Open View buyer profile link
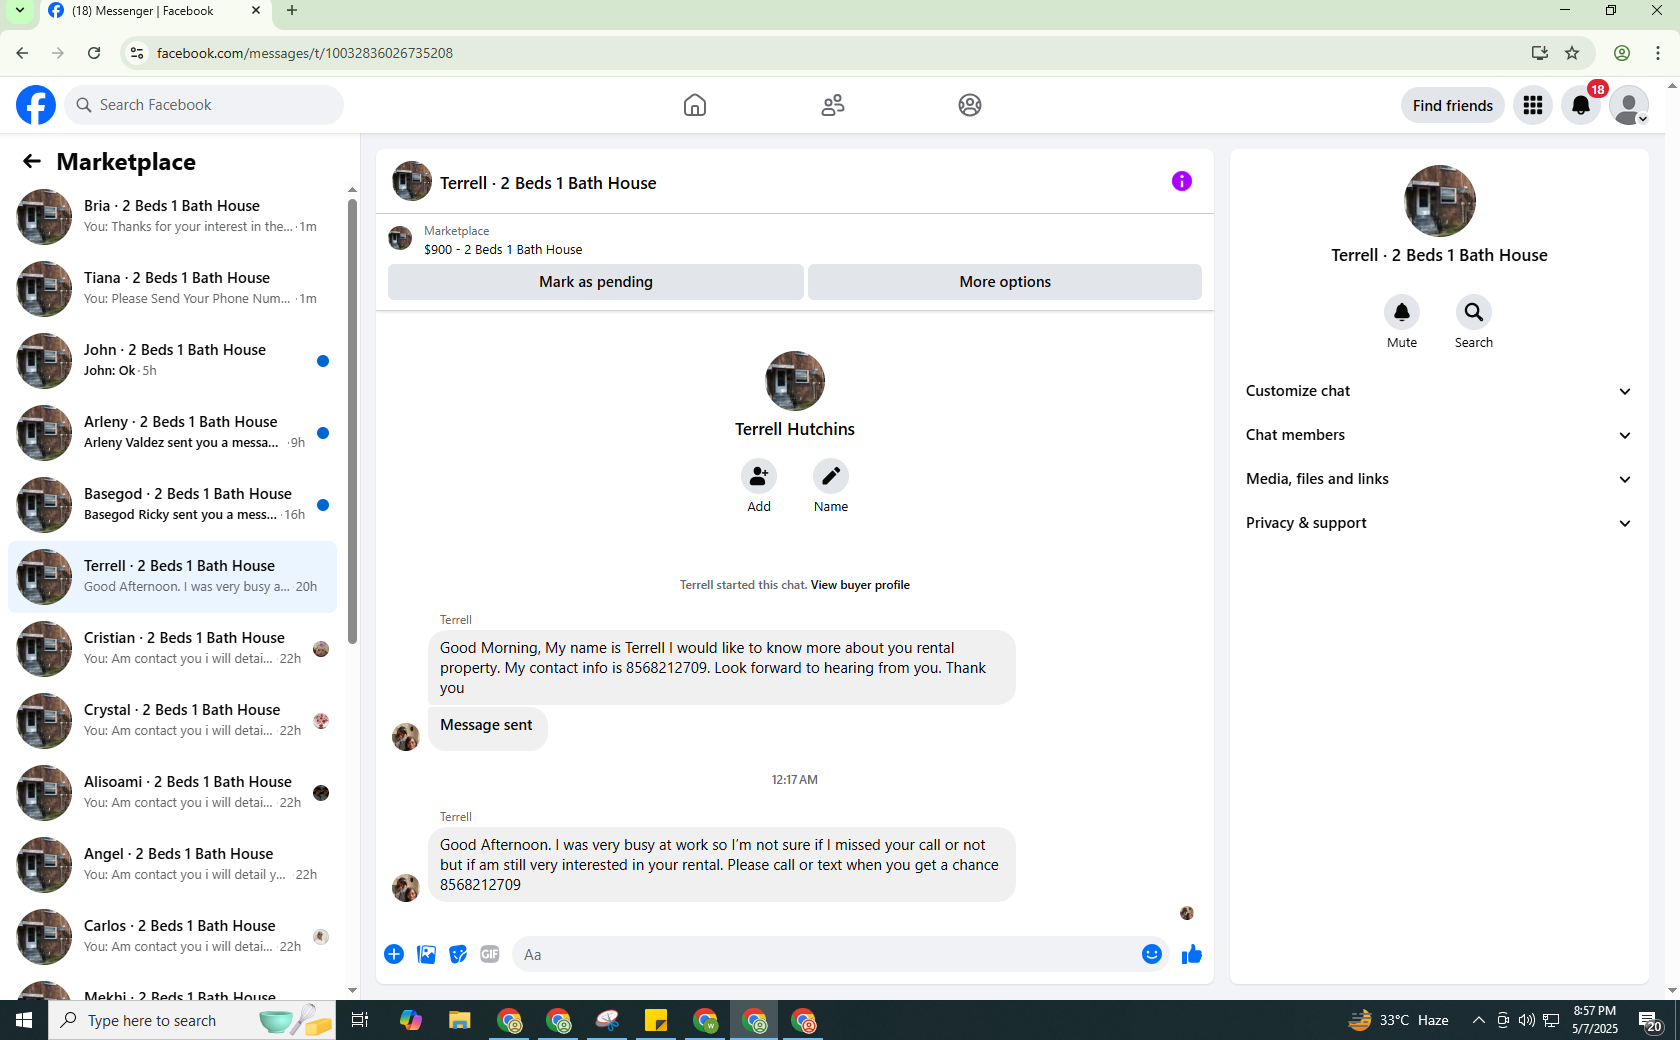This screenshot has width=1680, height=1040. [860, 585]
